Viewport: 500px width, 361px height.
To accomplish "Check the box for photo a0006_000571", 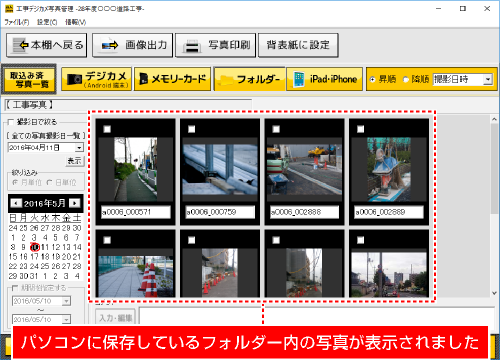I will click(x=107, y=129).
